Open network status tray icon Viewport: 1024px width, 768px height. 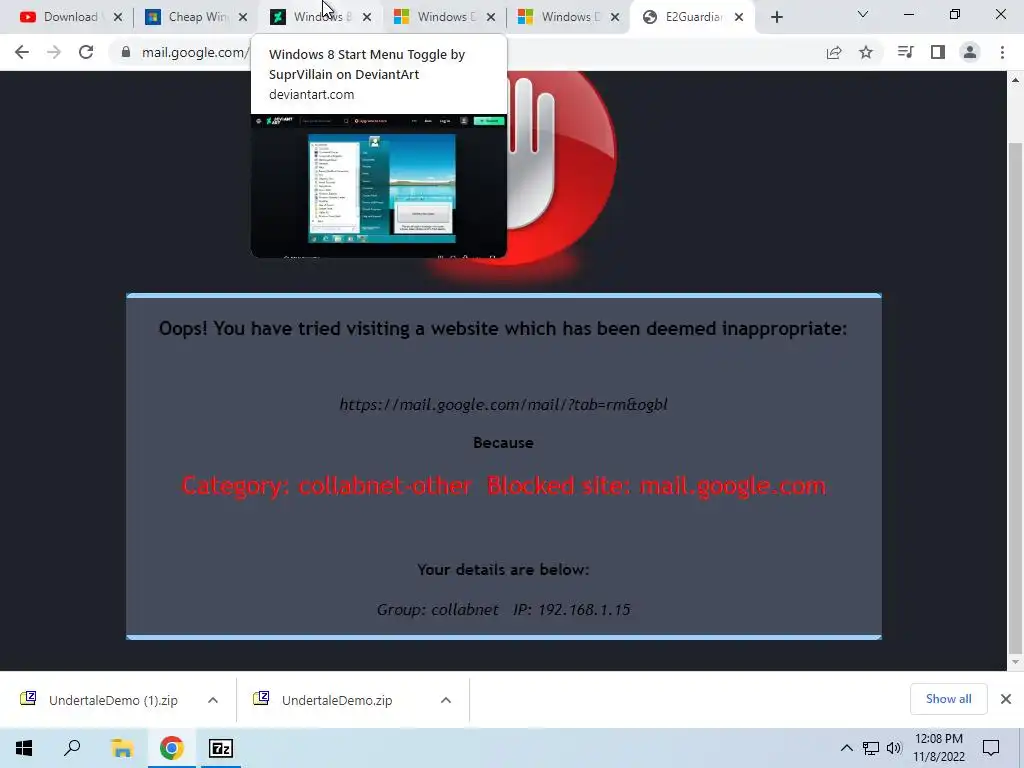(x=871, y=748)
